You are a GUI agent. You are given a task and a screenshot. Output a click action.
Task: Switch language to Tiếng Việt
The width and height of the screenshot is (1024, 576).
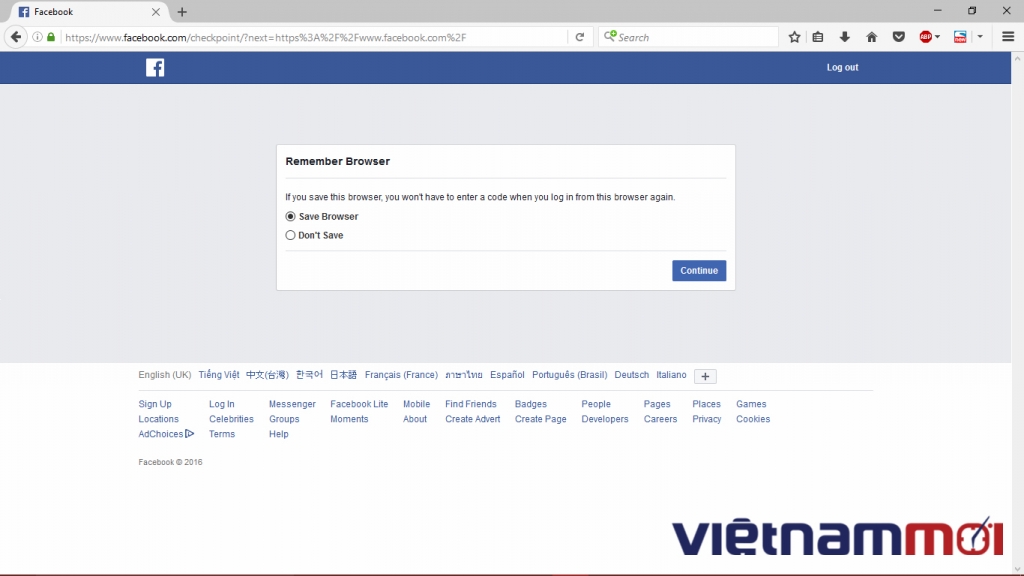(x=219, y=375)
